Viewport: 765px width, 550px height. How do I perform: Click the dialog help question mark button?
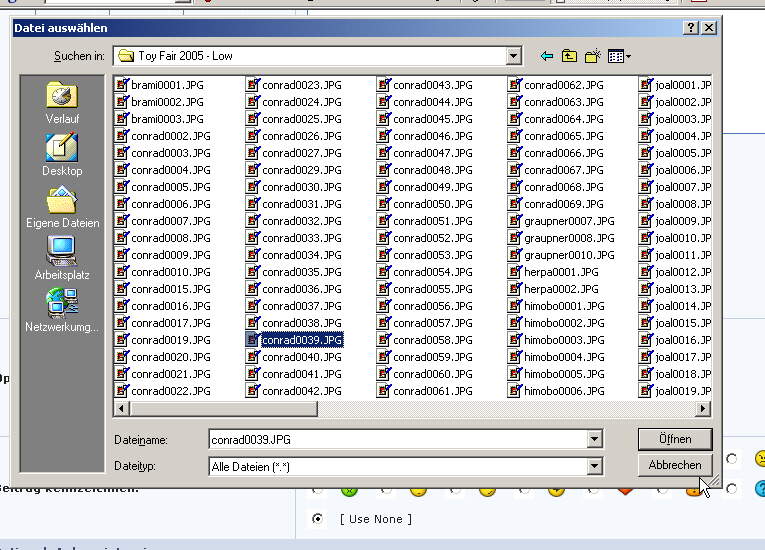point(691,28)
